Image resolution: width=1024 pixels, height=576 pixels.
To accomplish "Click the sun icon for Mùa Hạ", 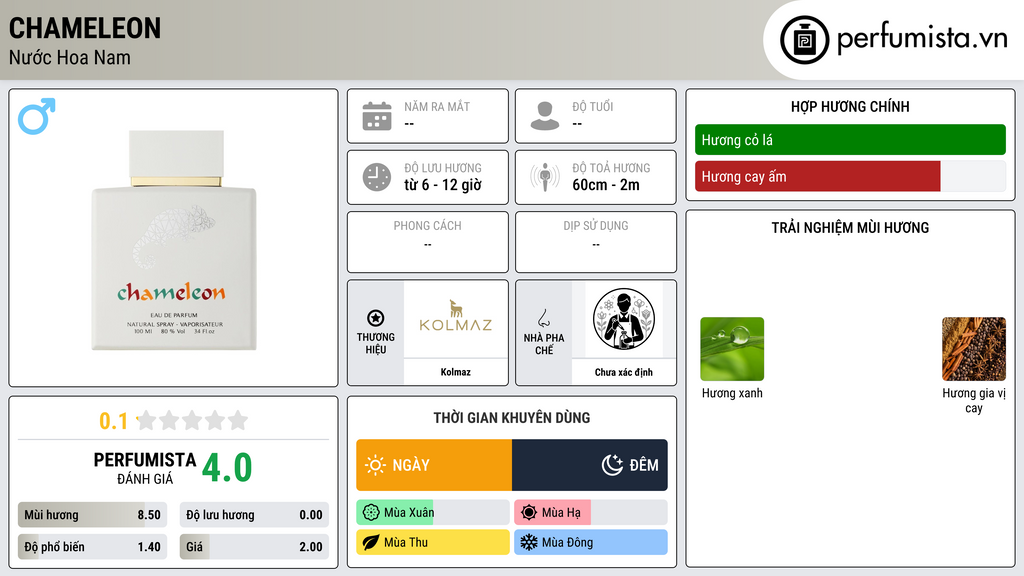I will [x=529, y=513].
